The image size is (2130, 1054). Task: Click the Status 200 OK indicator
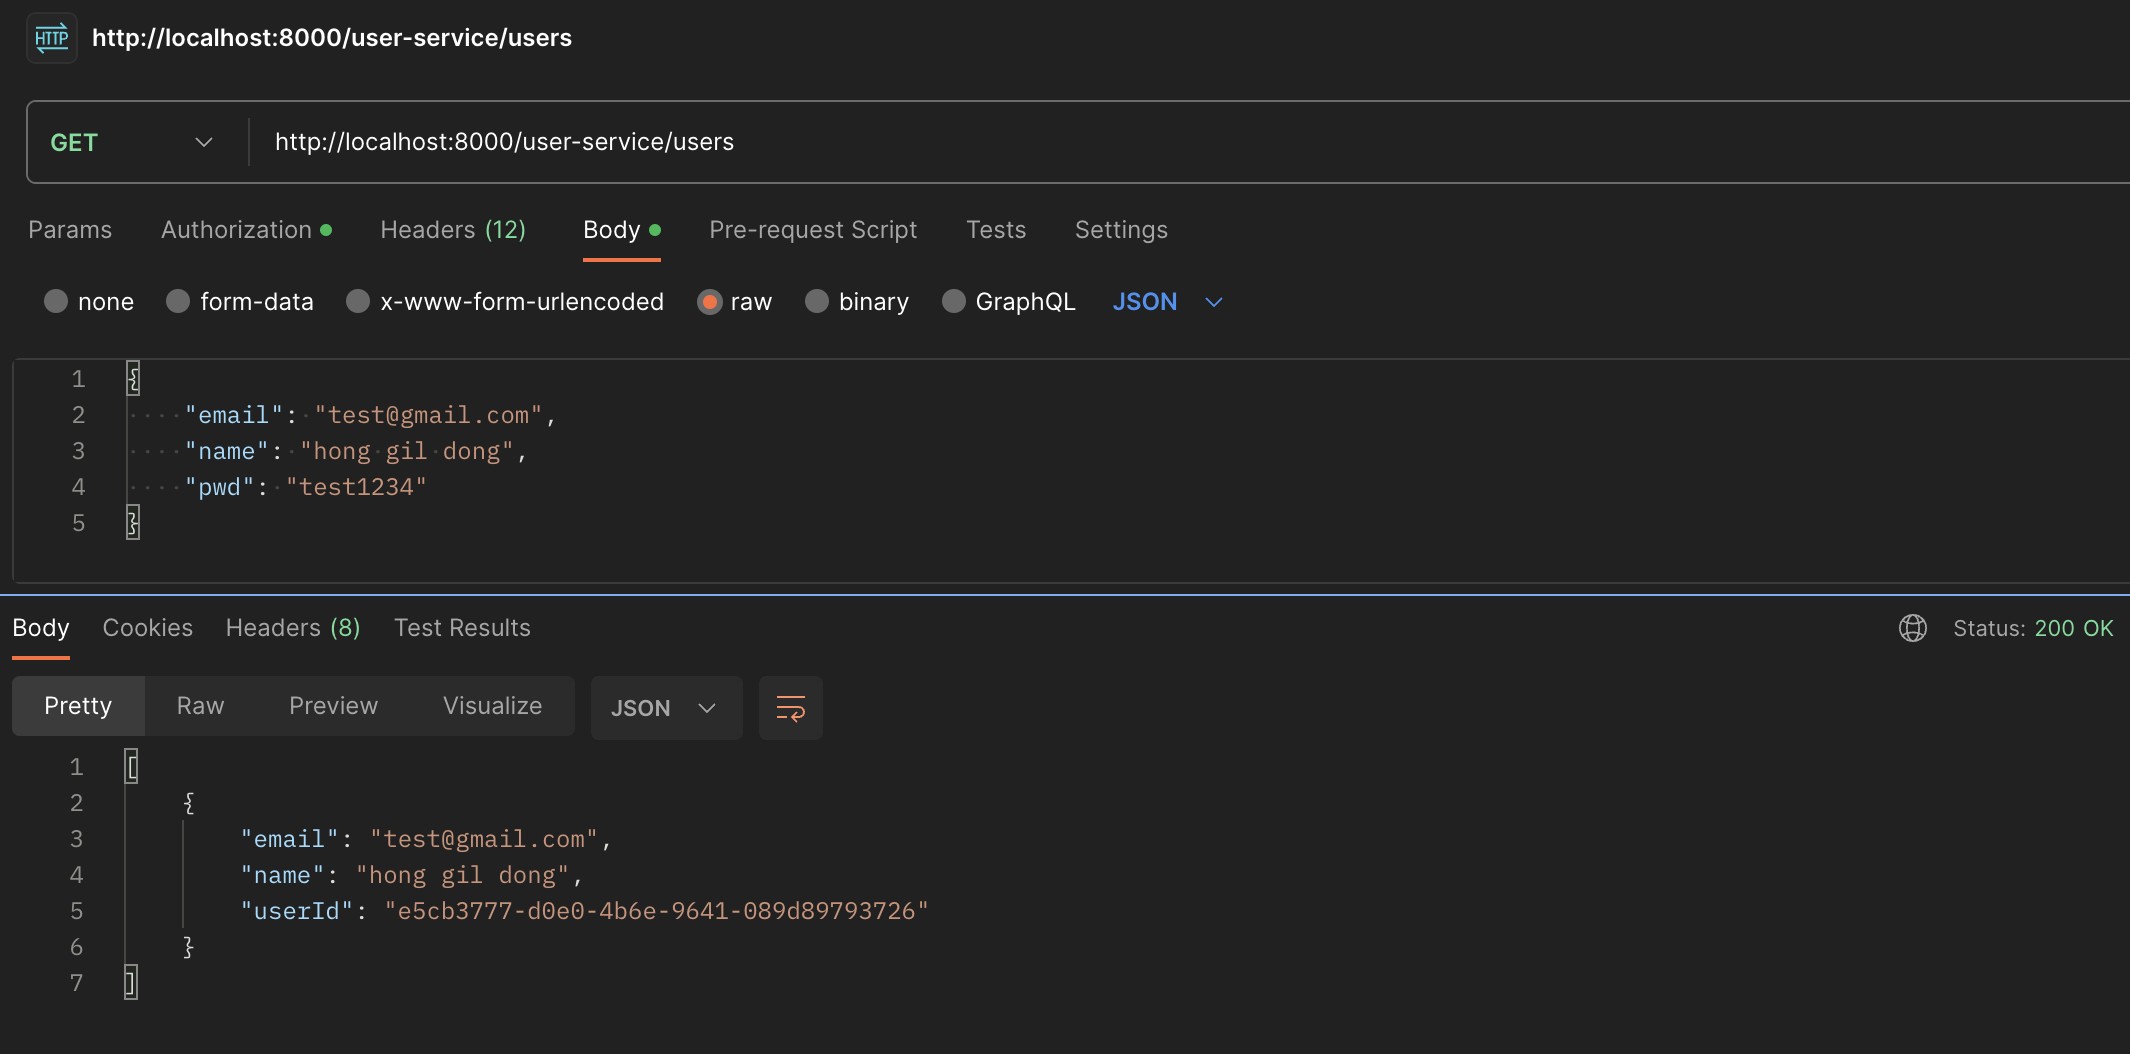pyautogui.click(x=2032, y=628)
